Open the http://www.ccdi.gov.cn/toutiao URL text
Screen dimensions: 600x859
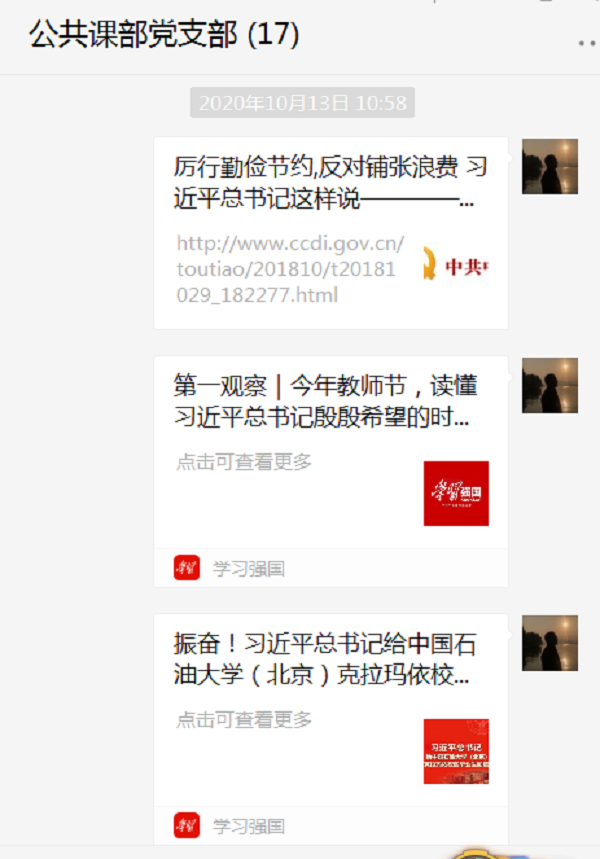290,269
